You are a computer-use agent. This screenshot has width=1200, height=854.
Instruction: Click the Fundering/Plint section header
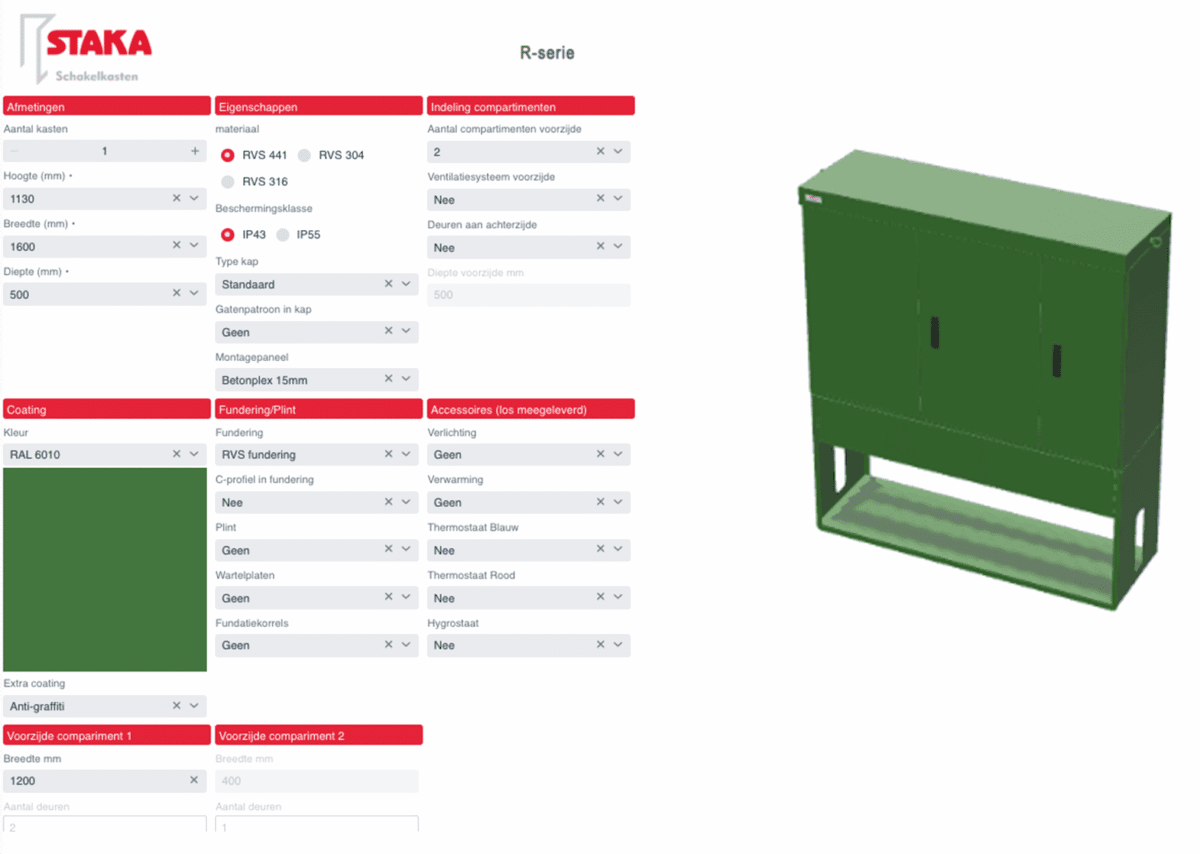(x=318, y=409)
